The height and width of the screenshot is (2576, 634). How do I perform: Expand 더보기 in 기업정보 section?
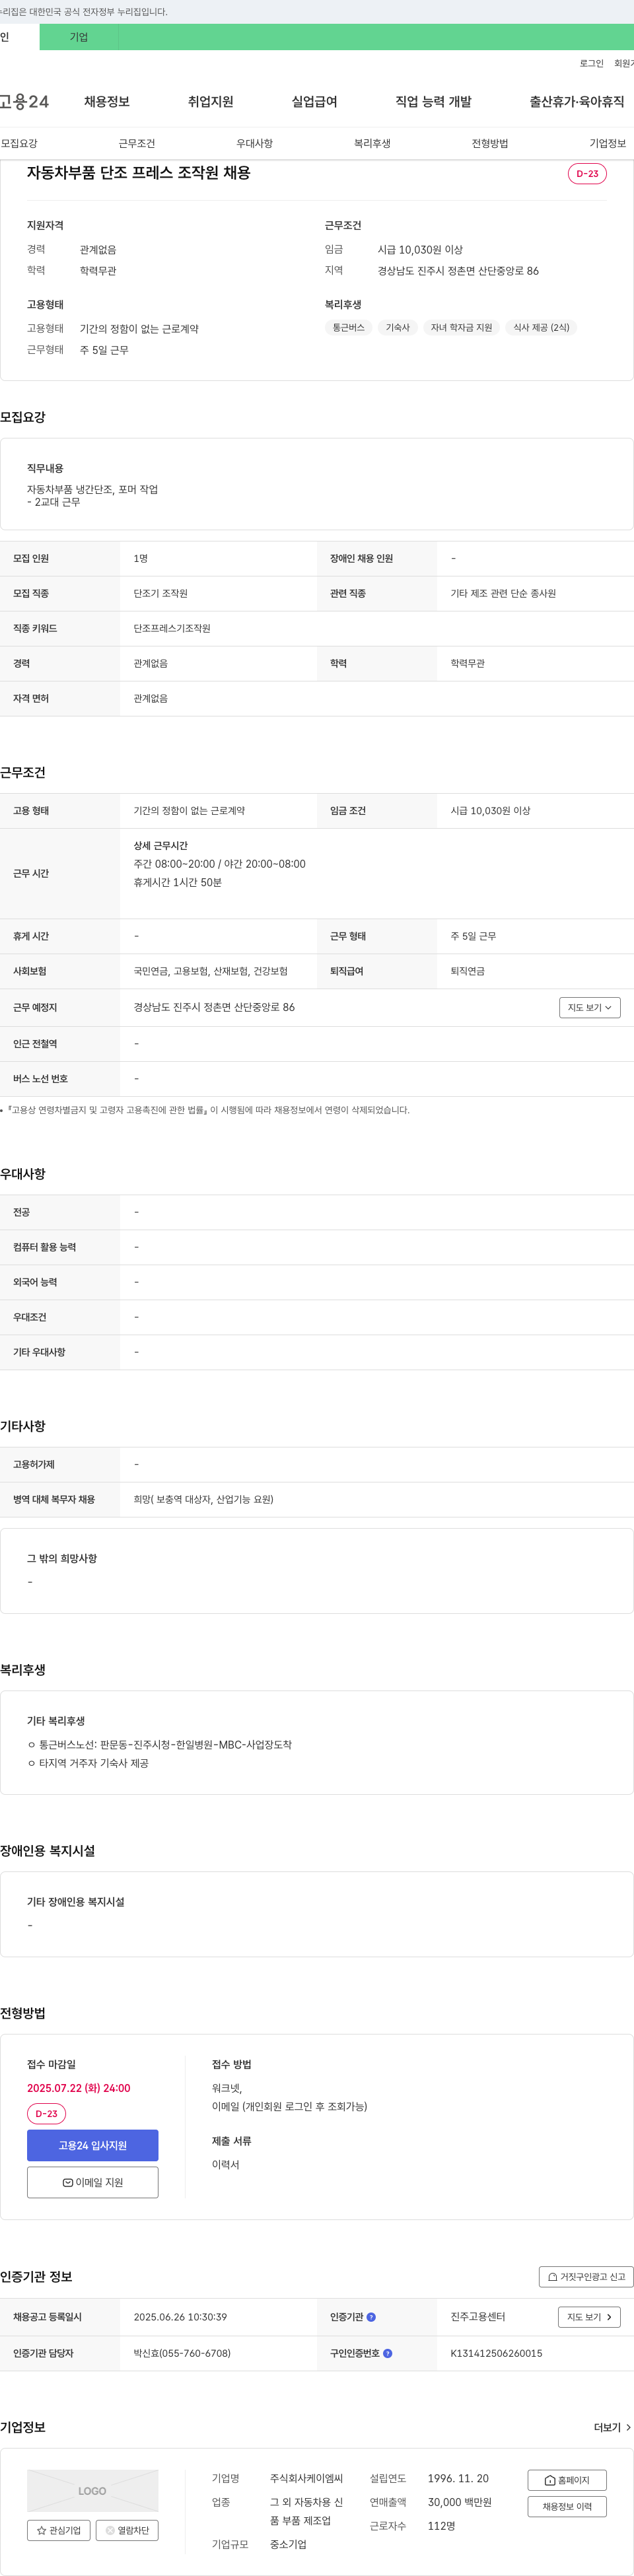pos(612,2427)
